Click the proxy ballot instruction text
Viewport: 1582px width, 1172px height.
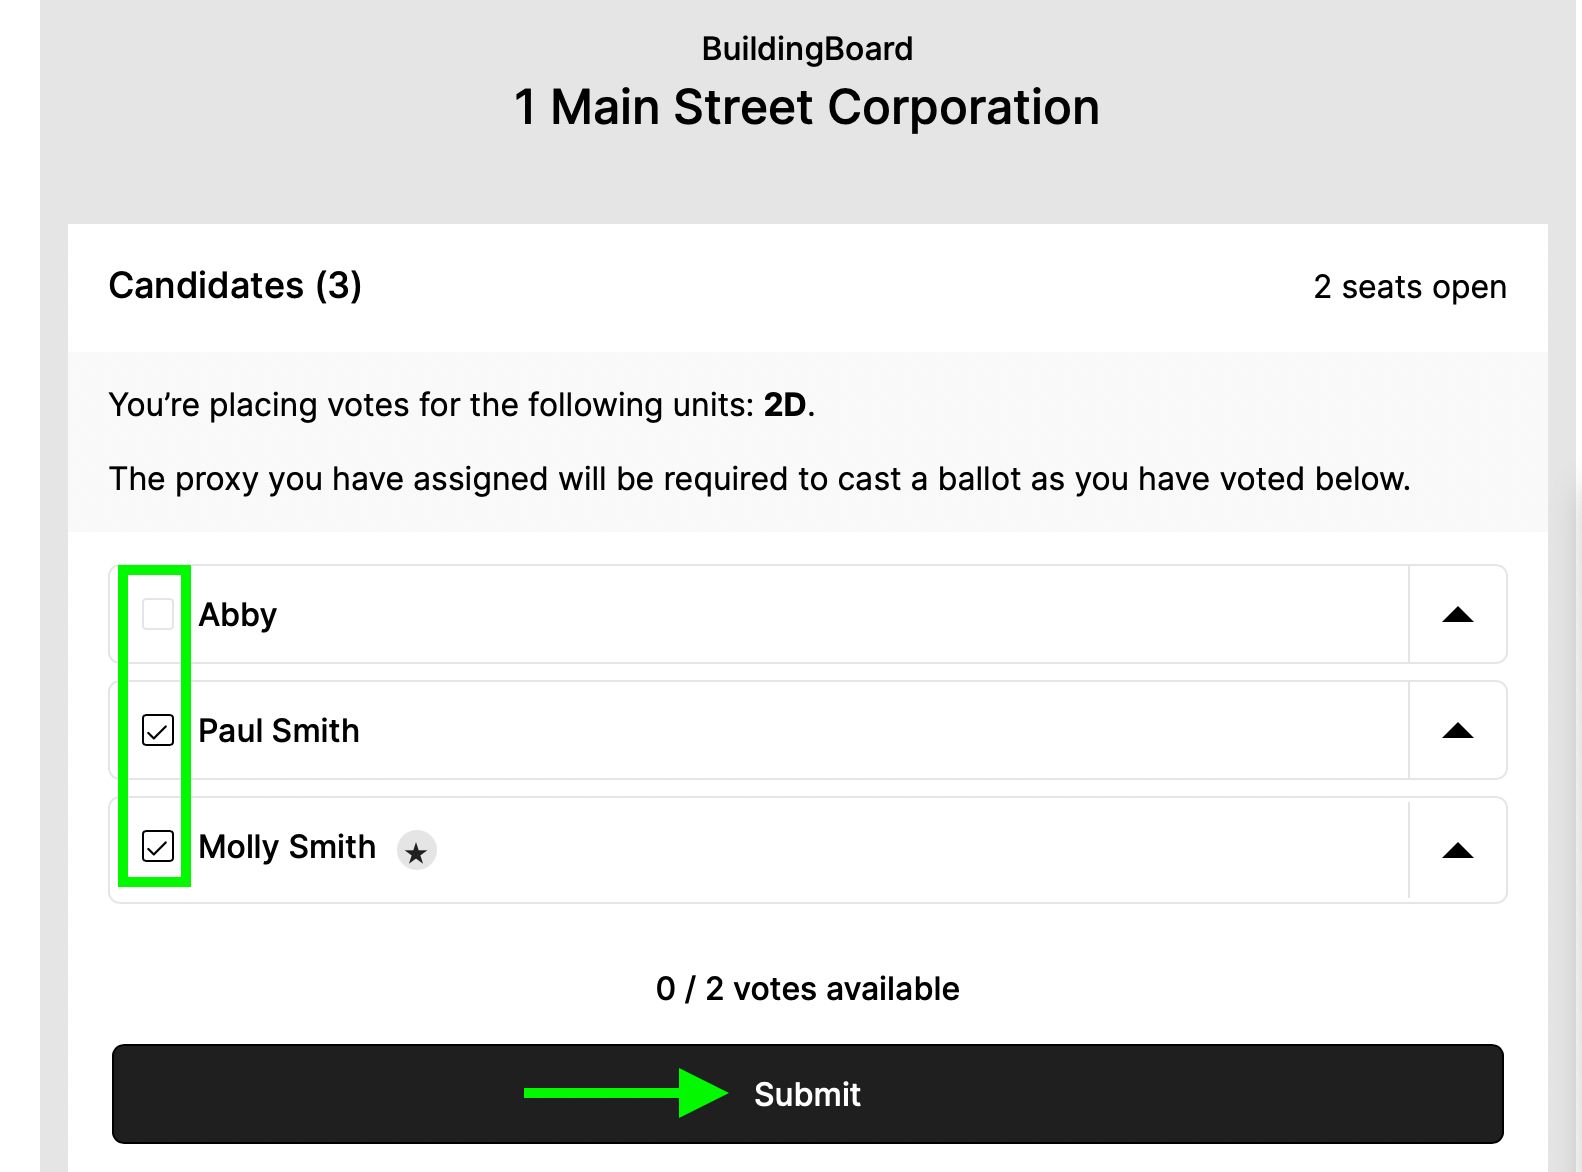coord(759,479)
